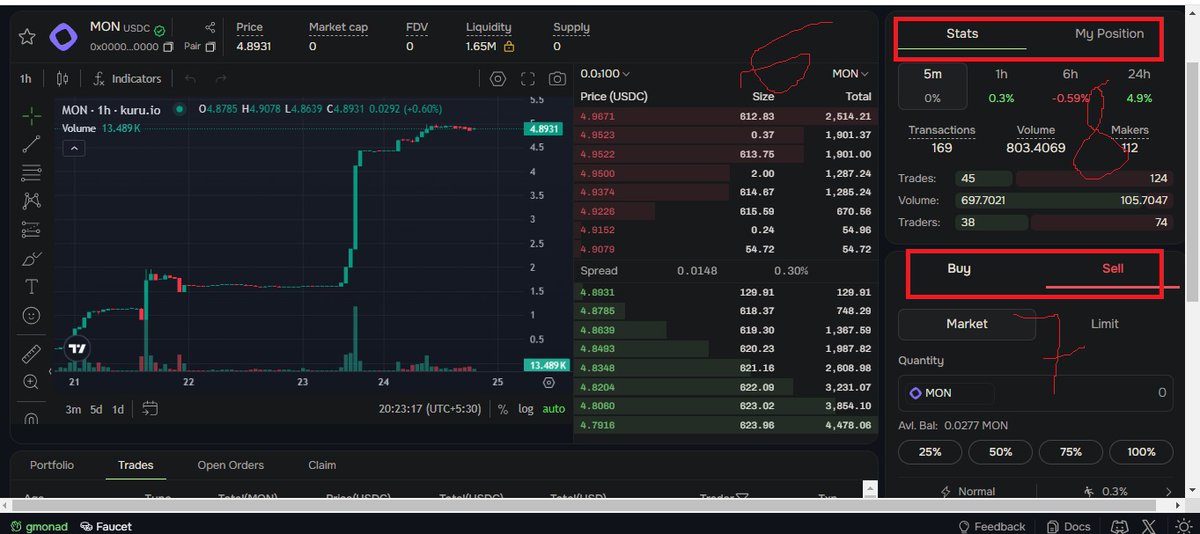Undo the last chart action
This screenshot has height=534, width=1200.
(190, 78)
